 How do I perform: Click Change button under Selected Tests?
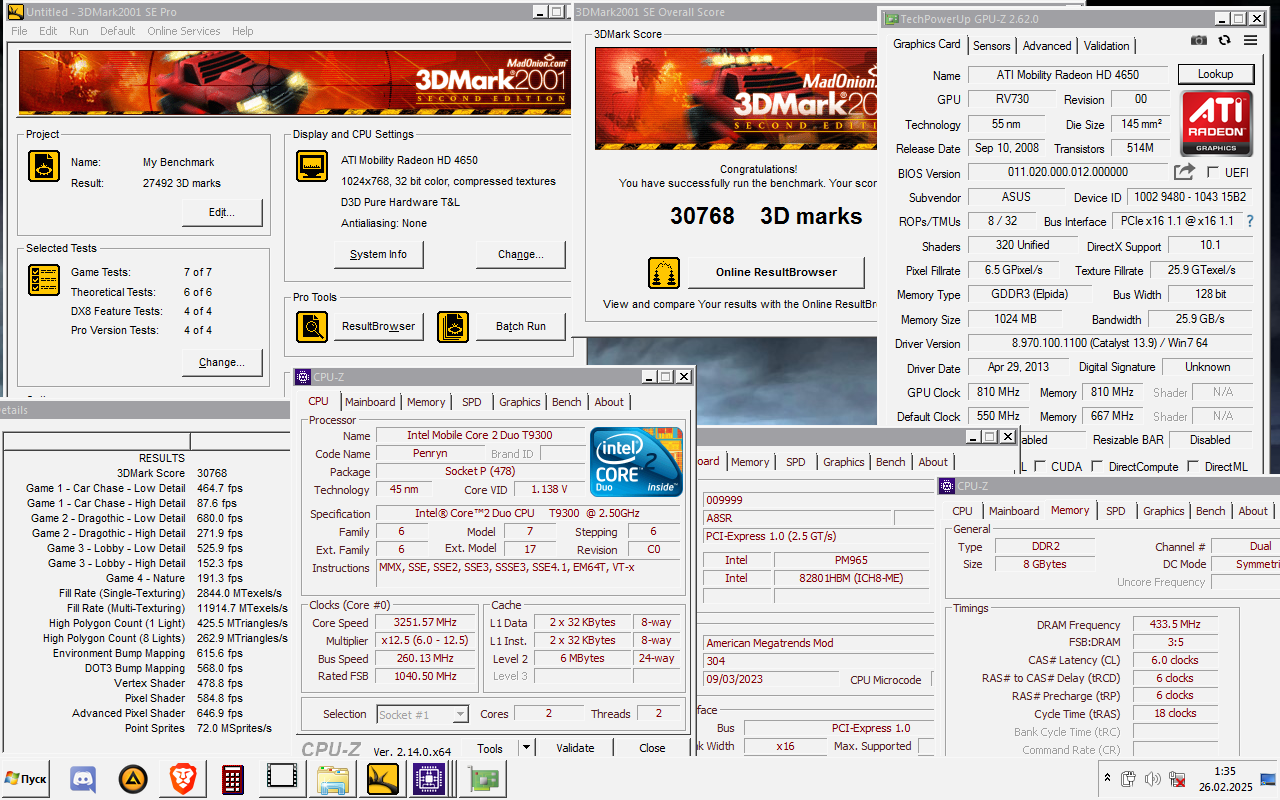pyautogui.click(x=222, y=362)
